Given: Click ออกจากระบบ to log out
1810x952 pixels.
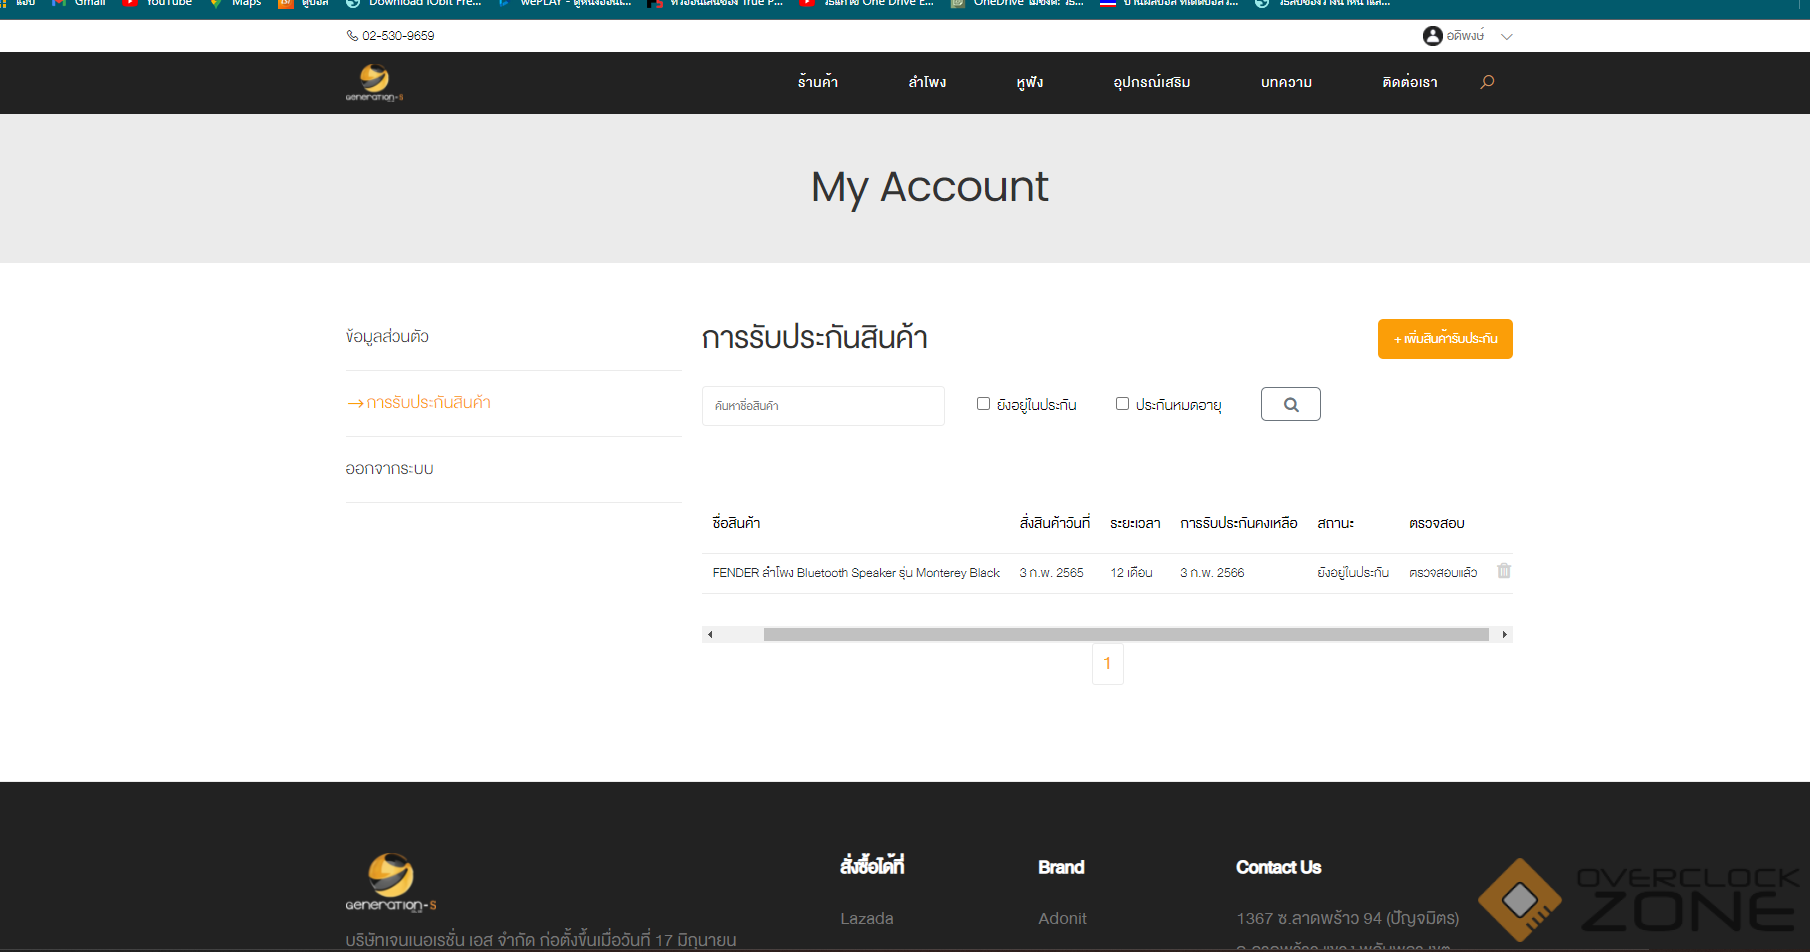Looking at the screenshot, I should [x=389, y=469].
